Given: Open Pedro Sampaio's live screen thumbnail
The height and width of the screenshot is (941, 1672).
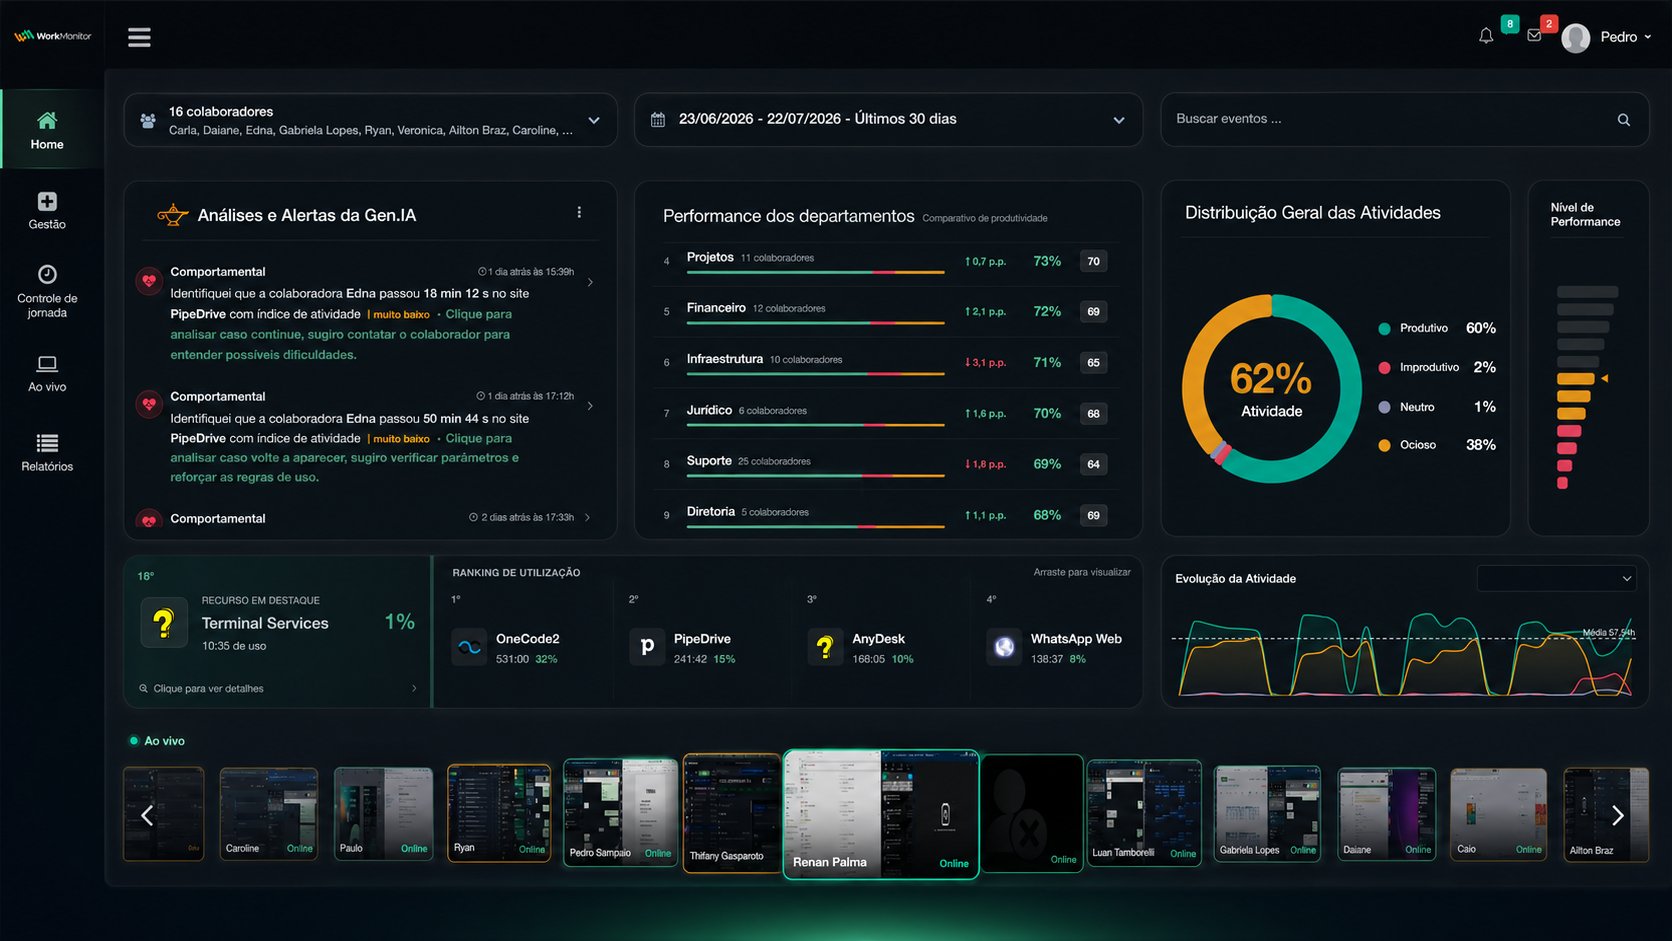Looking at the screenshot, I should (621, 812).
